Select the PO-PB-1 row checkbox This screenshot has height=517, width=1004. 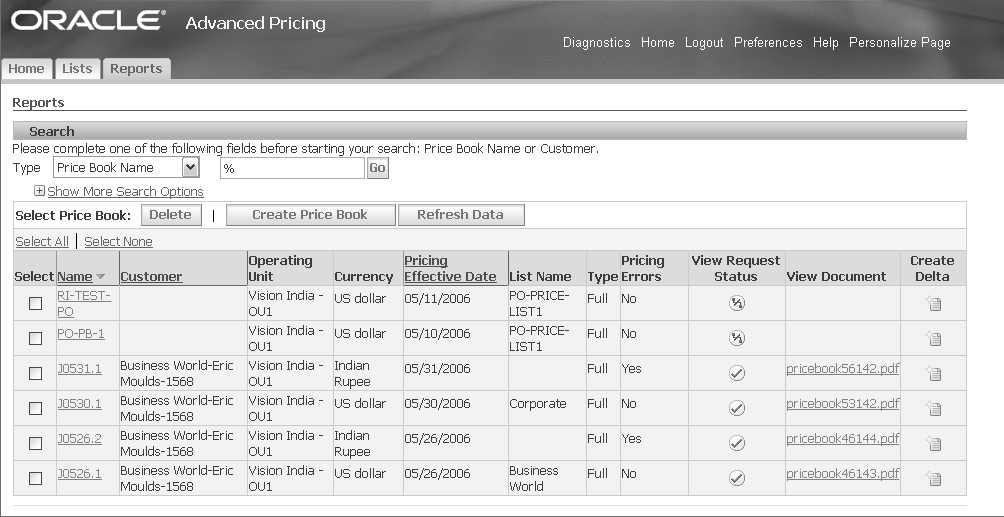(x=35, y=338)
